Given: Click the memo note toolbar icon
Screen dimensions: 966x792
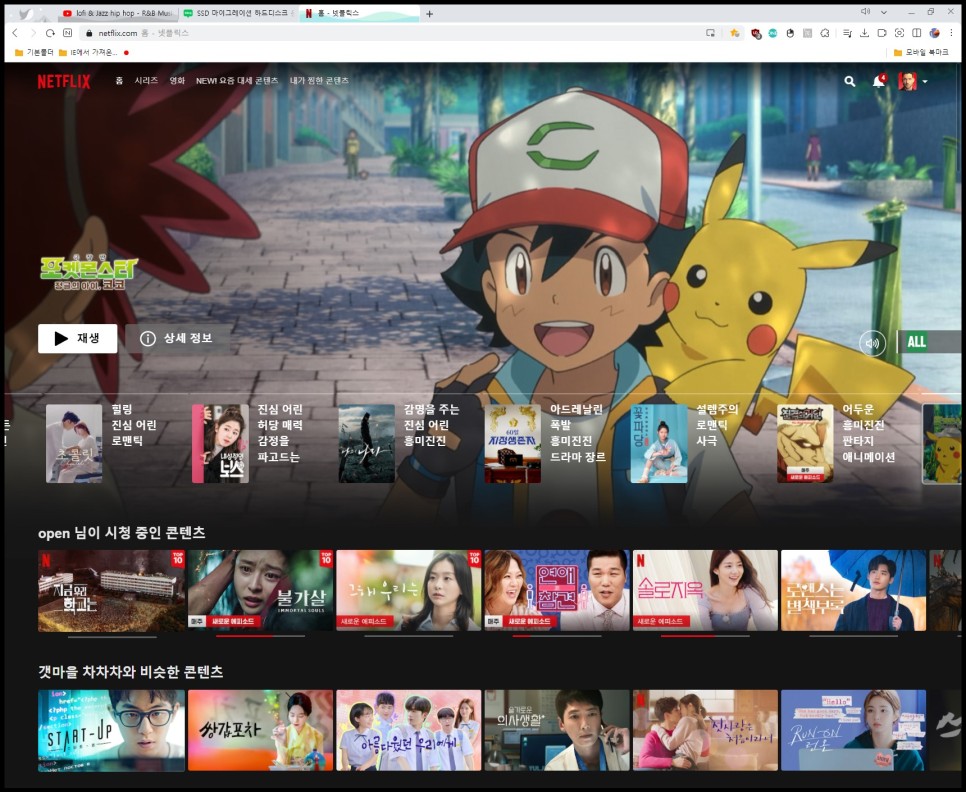Looking at the screenshot, I should [882, 33].
